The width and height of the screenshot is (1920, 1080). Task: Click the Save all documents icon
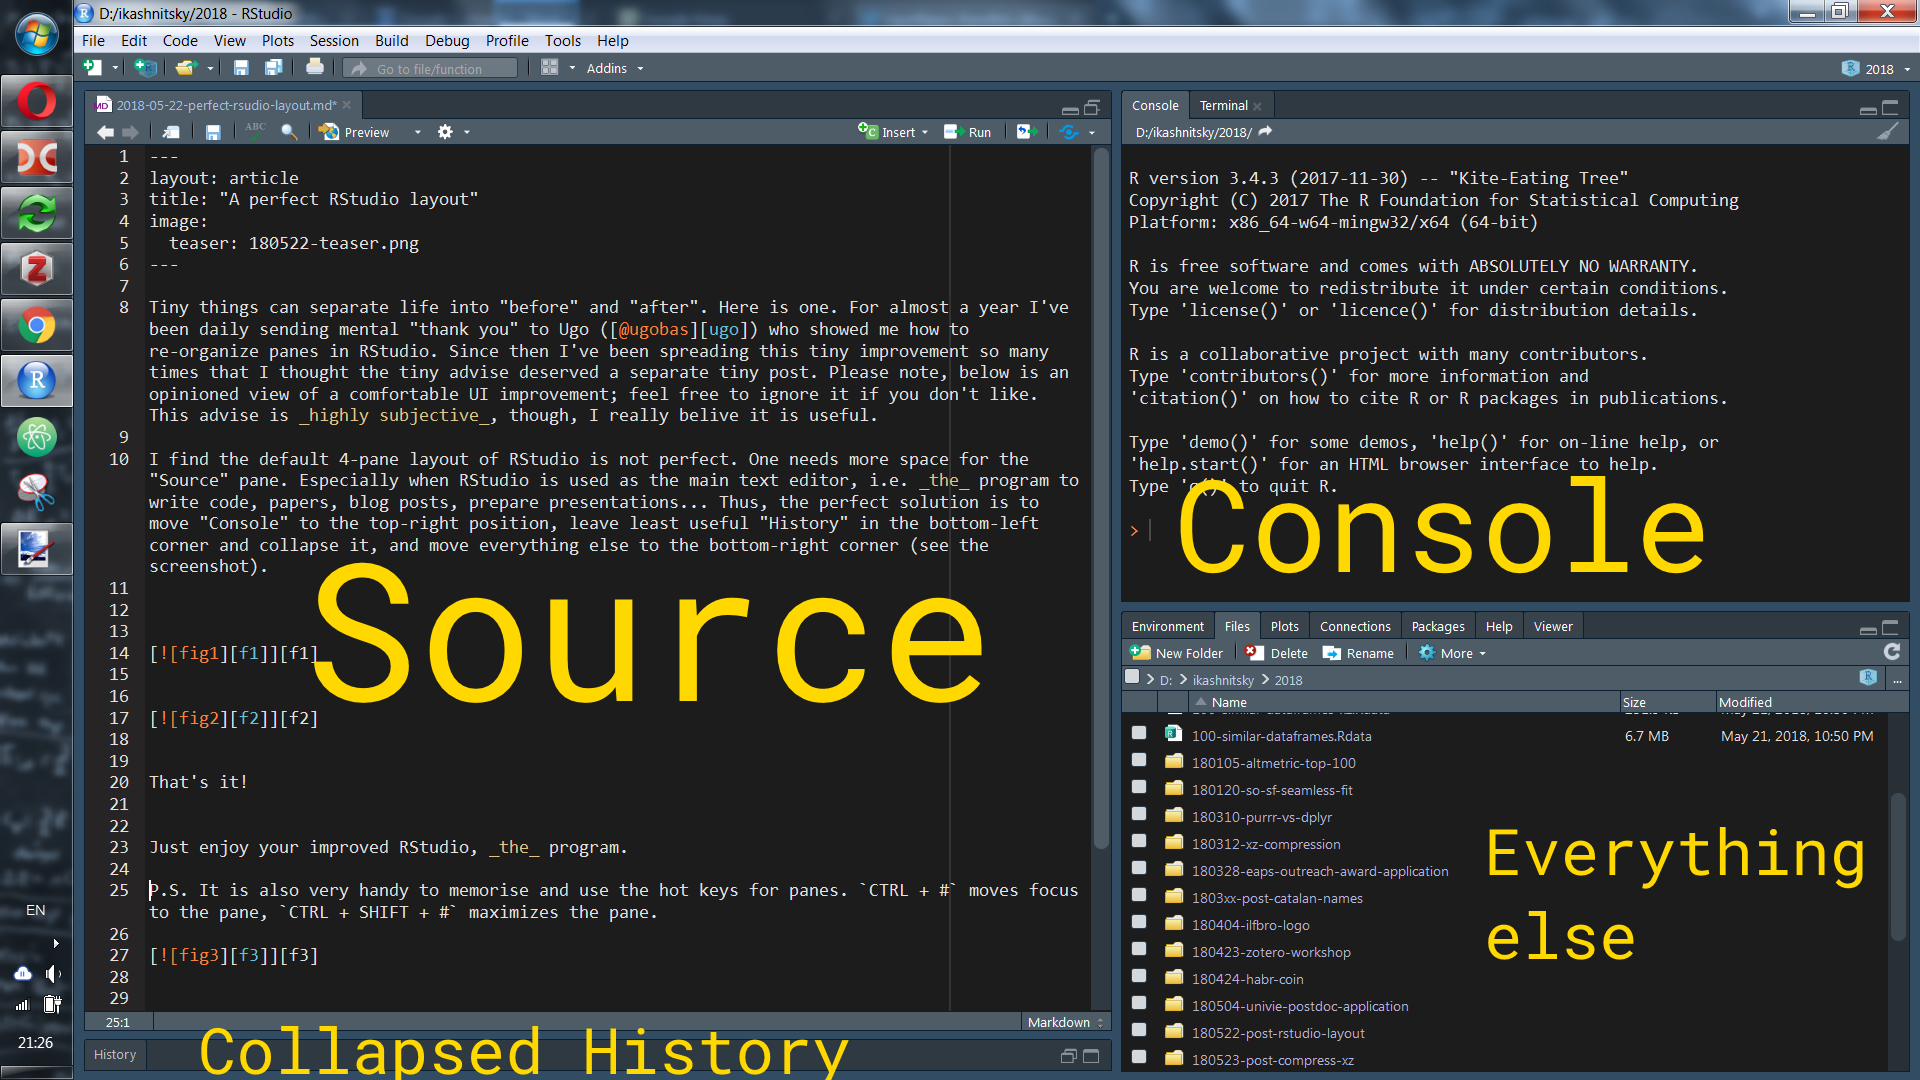point(273,68)
